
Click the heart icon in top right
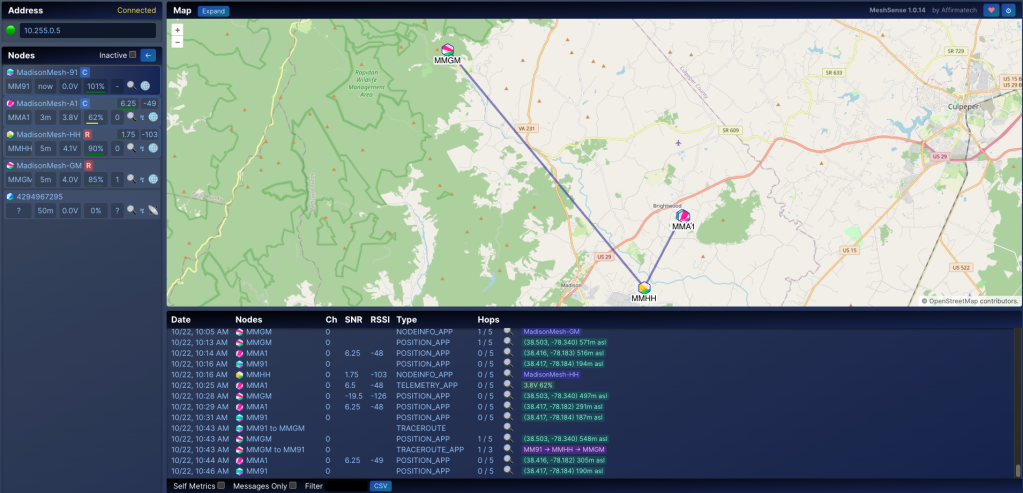coord(991,10)
